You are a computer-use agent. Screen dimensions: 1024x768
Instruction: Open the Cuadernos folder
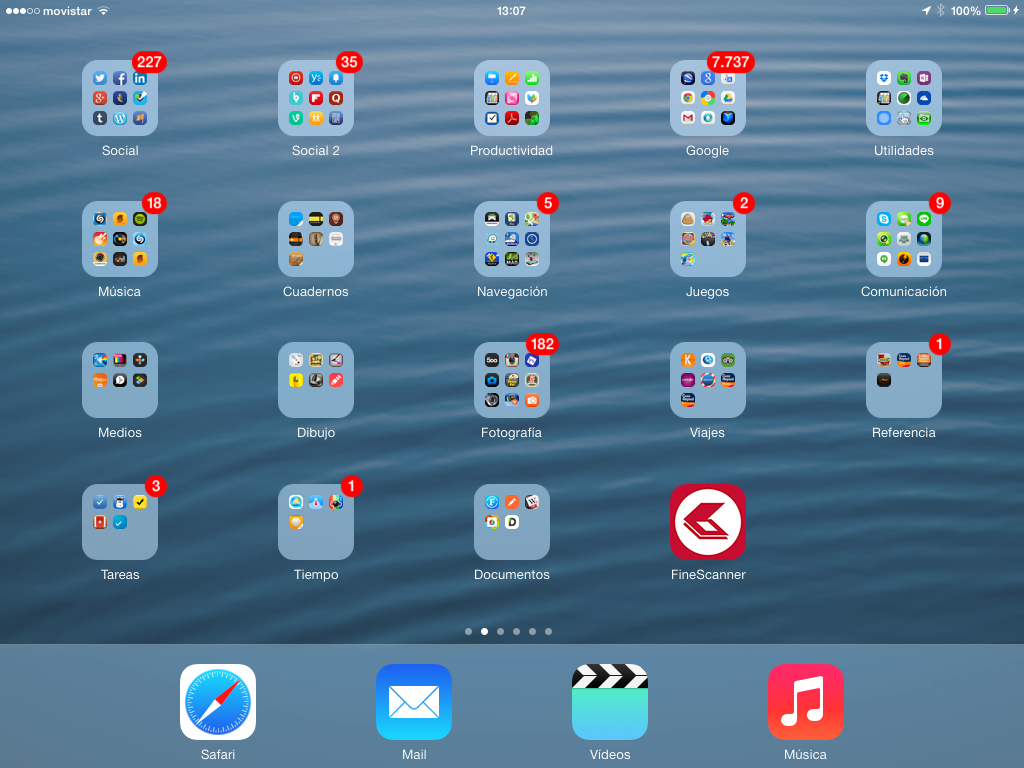tap(316, 239)
